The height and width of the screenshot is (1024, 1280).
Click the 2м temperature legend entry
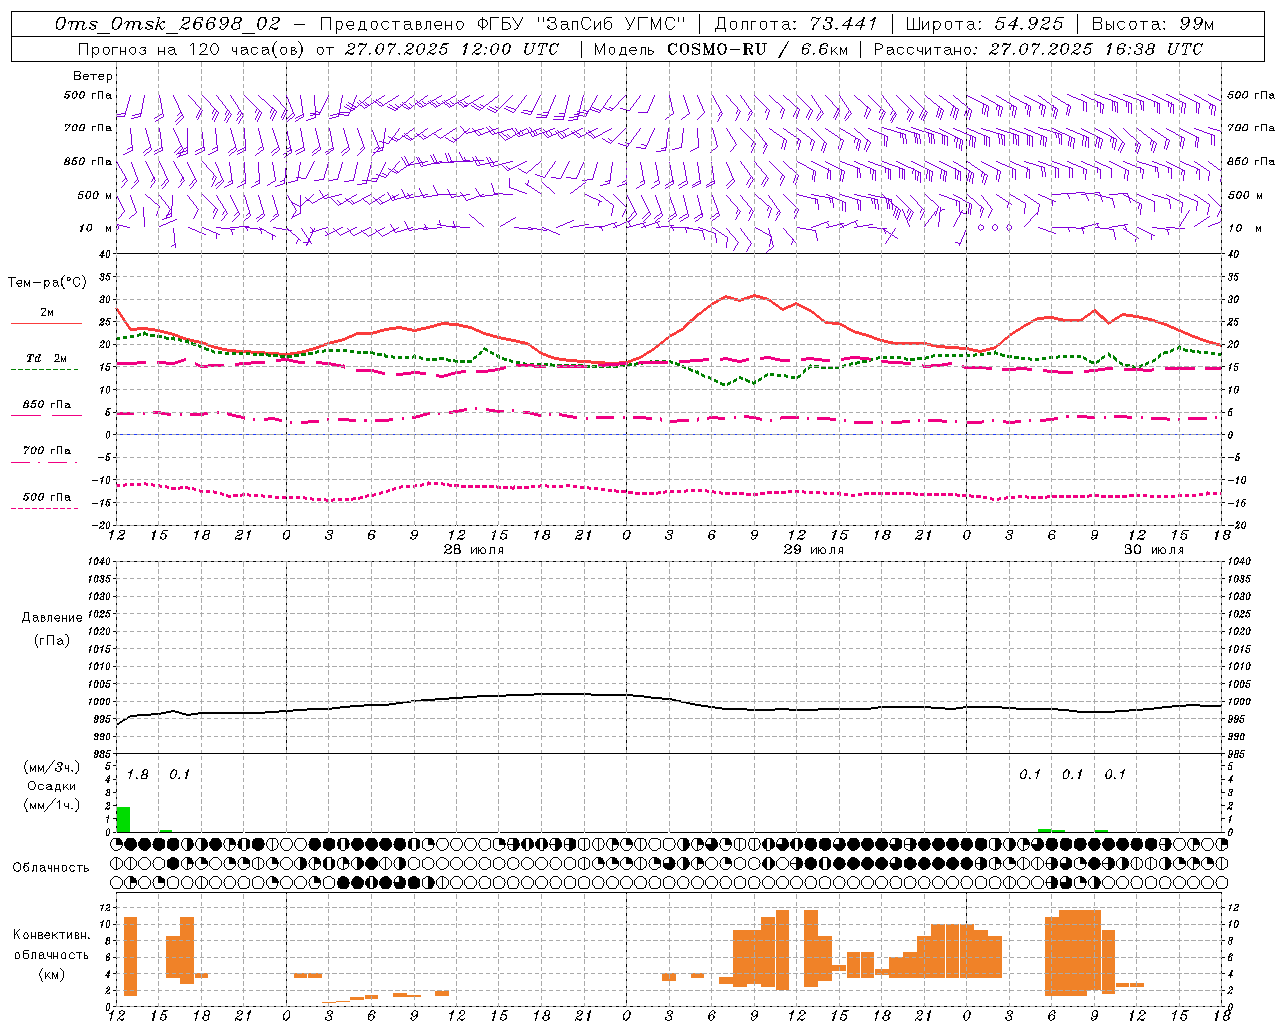[x=46, y=313]
